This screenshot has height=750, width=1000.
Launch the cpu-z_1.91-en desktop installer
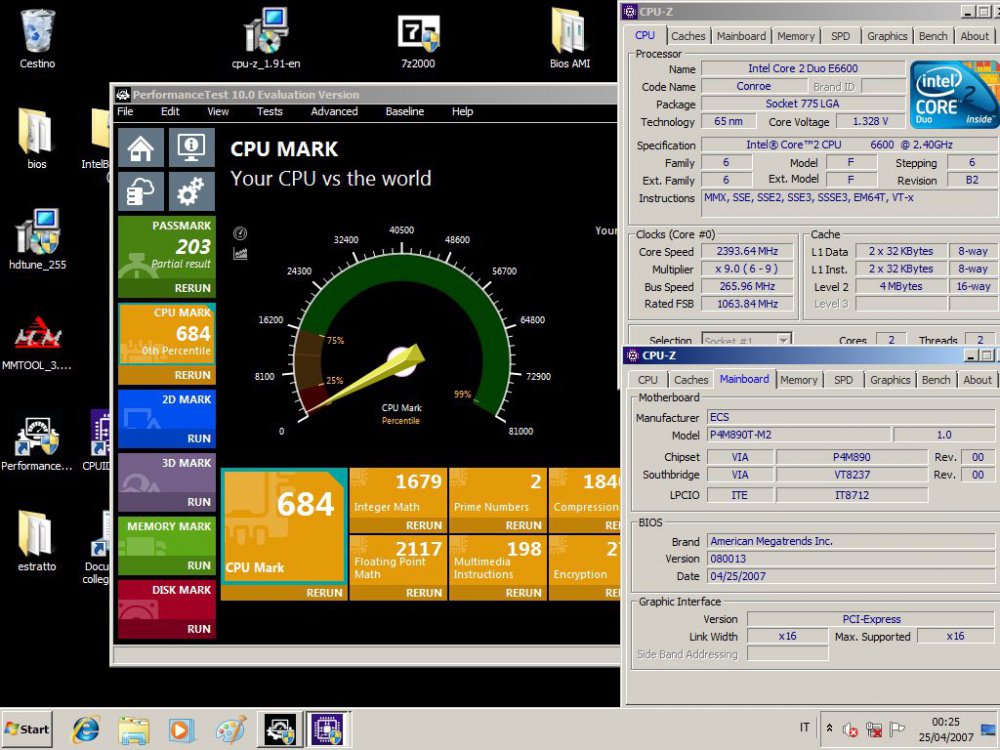tap(266, 35)
